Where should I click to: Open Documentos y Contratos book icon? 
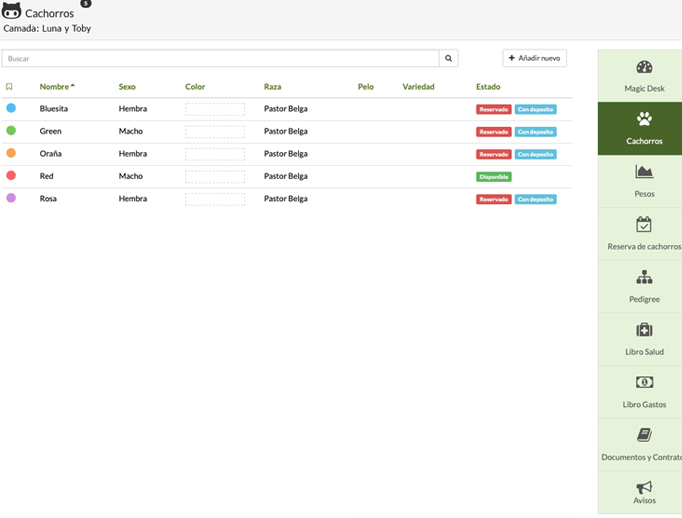click(x=644, y=435)
